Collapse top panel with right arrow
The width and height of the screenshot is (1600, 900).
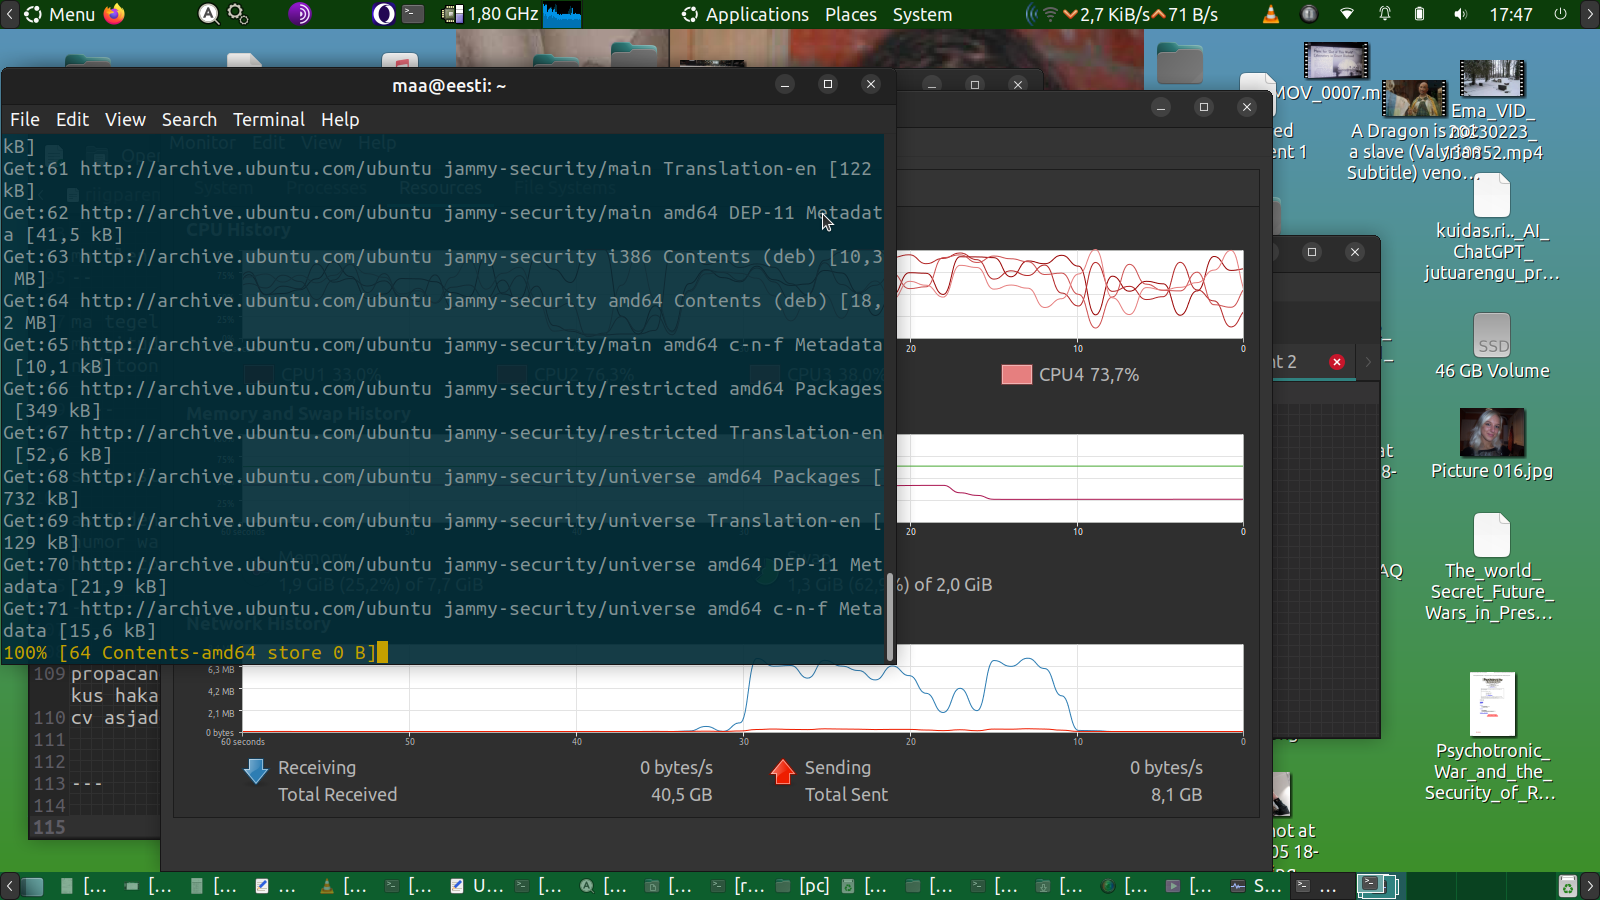[x=1590, y=14]
